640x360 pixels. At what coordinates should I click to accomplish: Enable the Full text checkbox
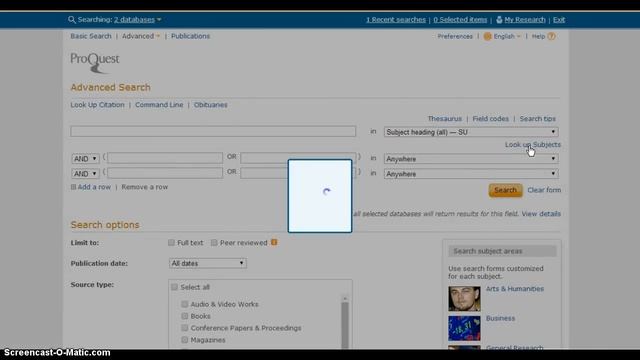pos(171,242)
